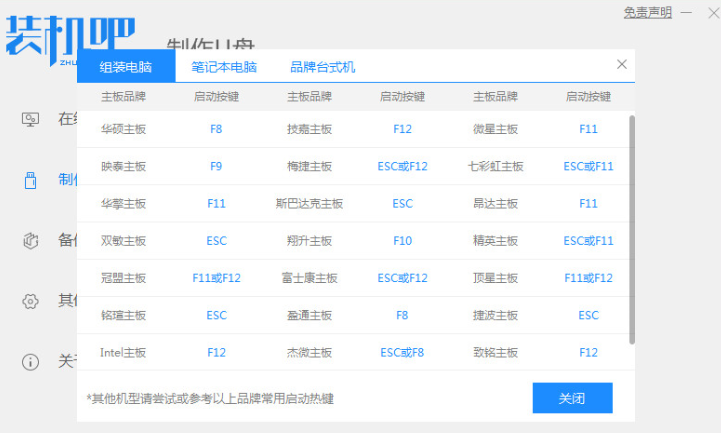Click the F8 hotkey for 华硕主板

tap(216, 129)
